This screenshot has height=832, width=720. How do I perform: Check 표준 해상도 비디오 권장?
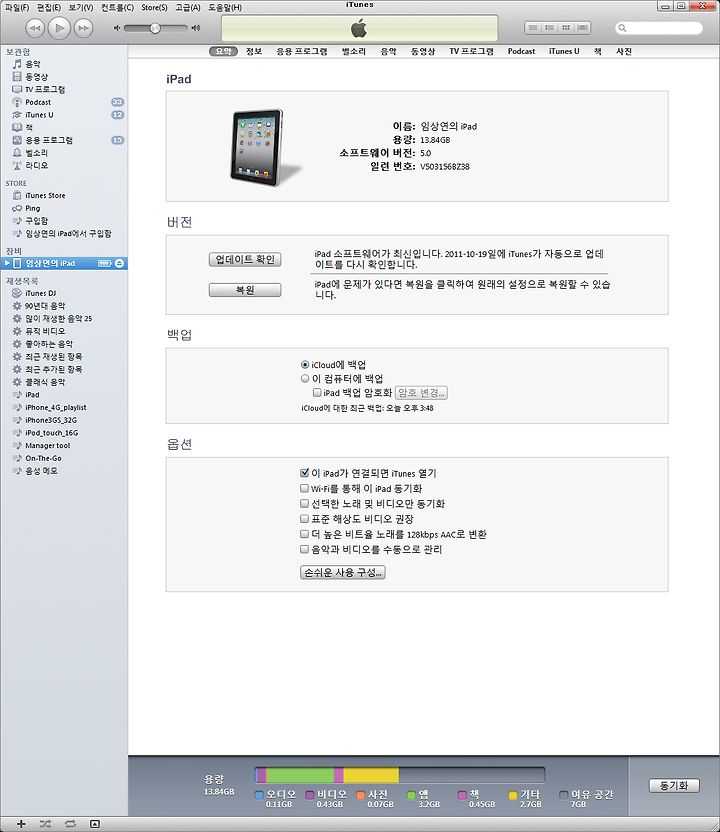[x=305, y=518]
